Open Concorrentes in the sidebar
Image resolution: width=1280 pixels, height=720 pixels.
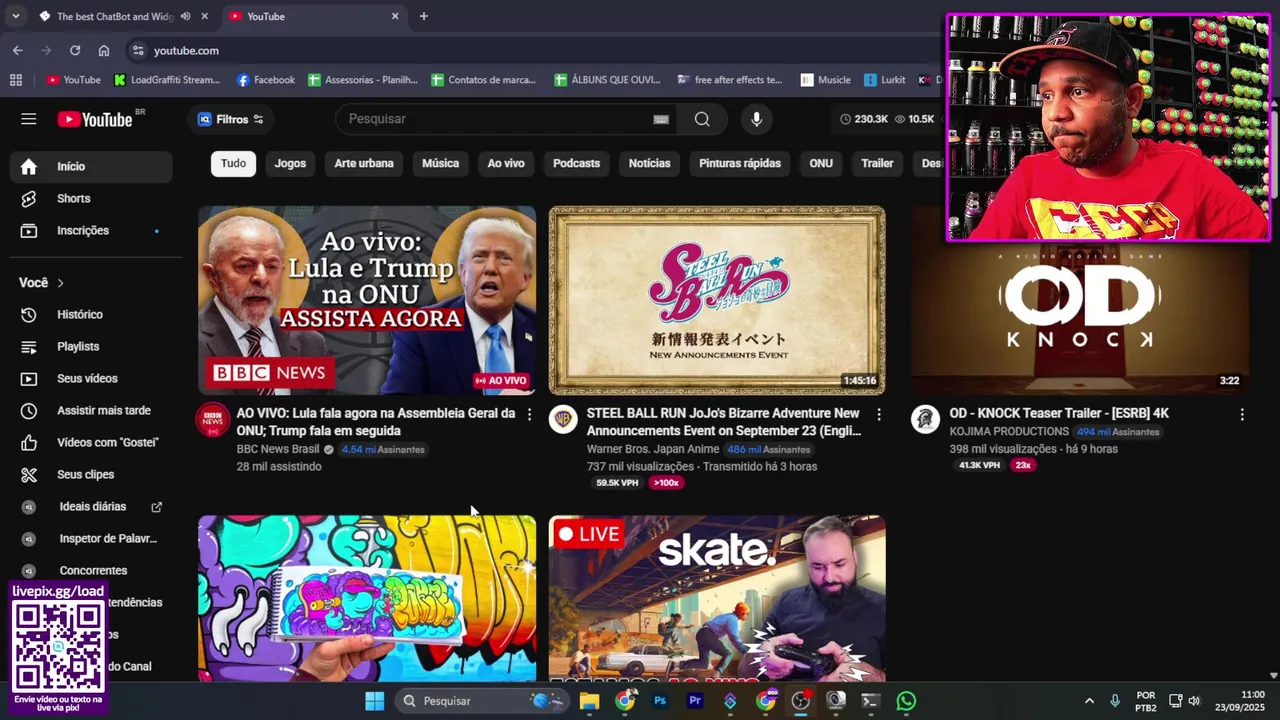(91, 571)
